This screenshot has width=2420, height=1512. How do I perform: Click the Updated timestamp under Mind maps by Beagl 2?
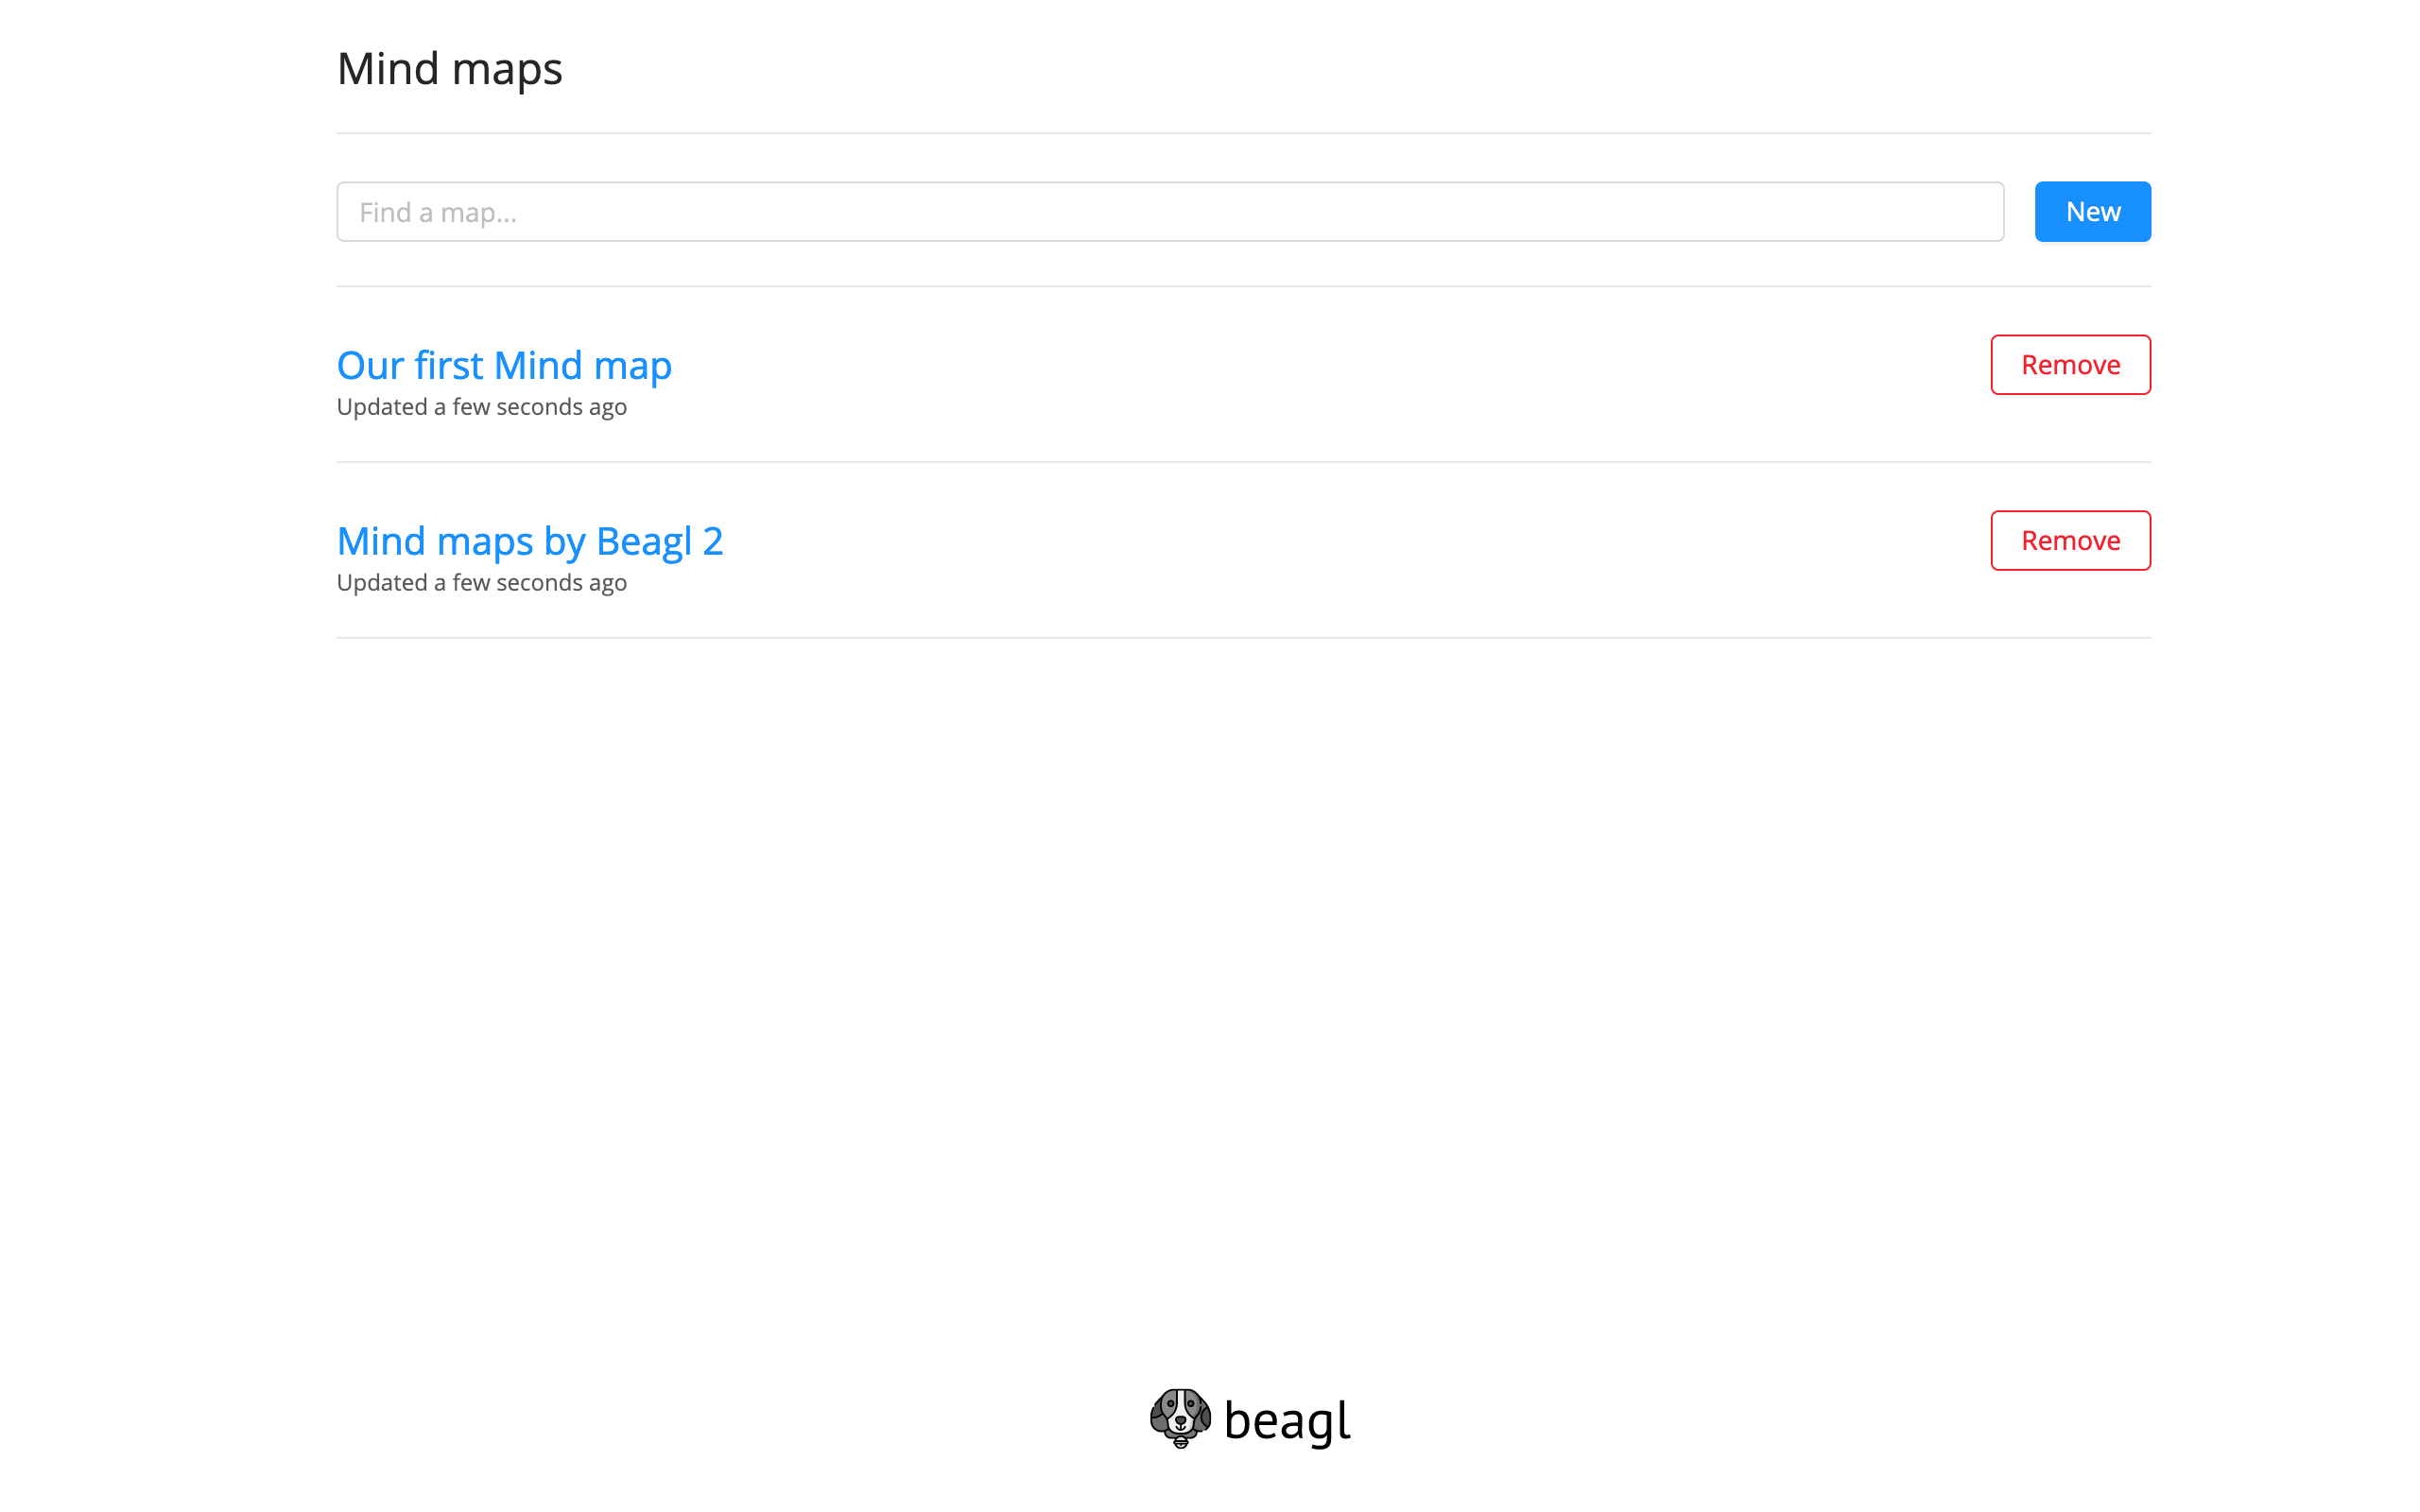(x=482, y=583)
